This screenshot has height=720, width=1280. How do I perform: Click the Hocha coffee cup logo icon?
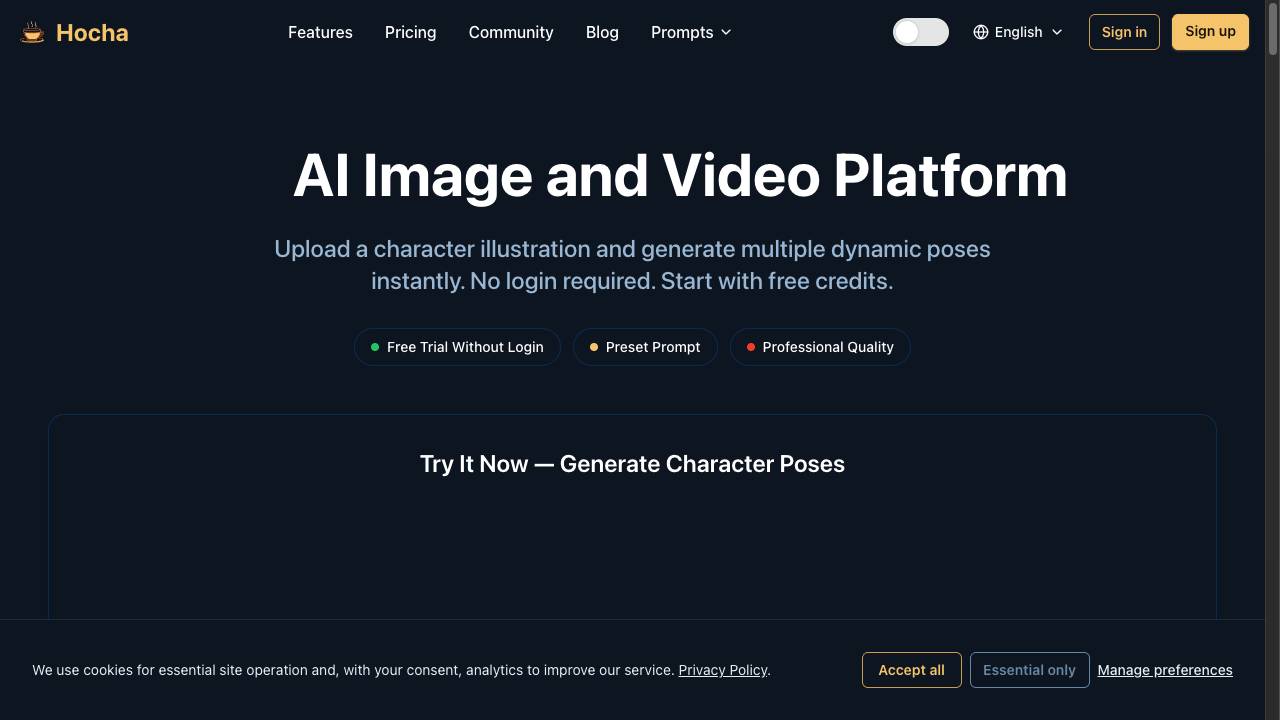click(33, 32)
